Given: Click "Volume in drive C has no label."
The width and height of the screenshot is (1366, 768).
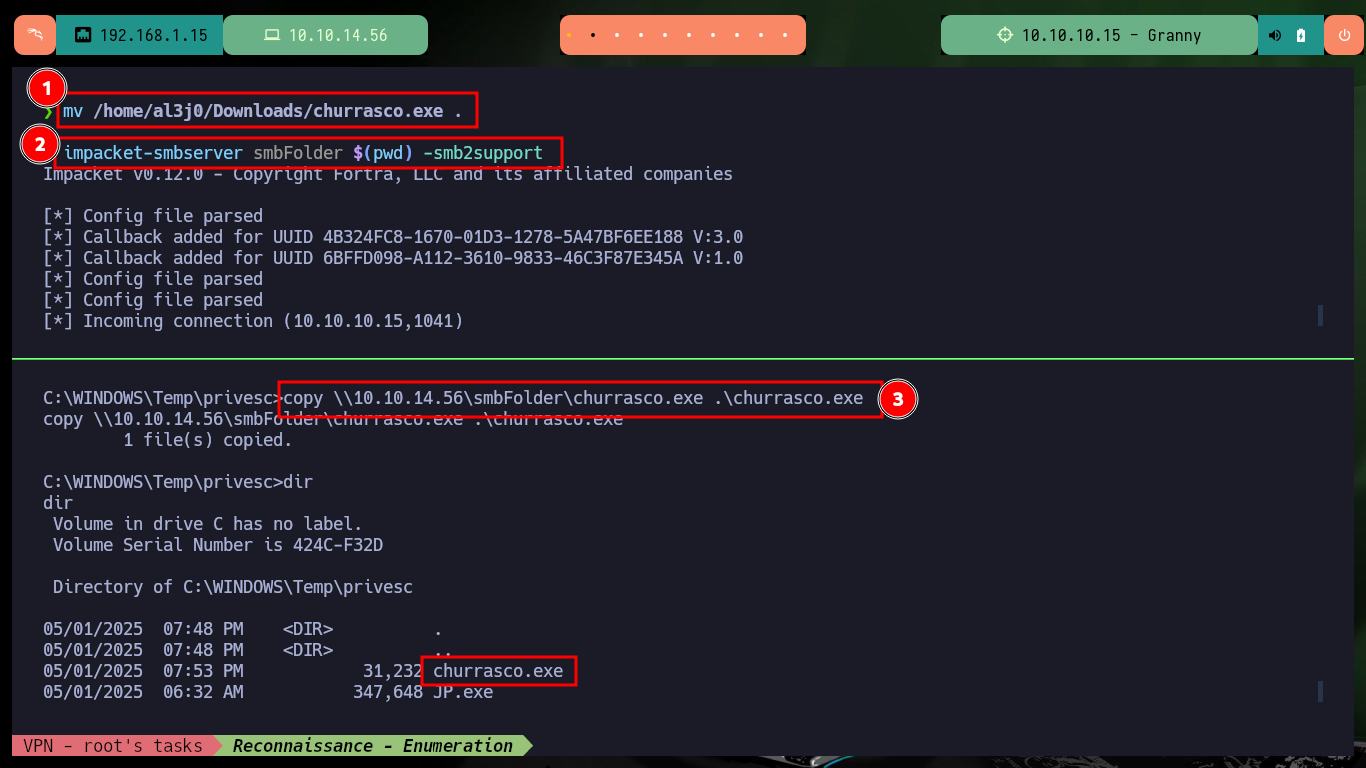Looking at the screenshot, I should coord(208,524).
